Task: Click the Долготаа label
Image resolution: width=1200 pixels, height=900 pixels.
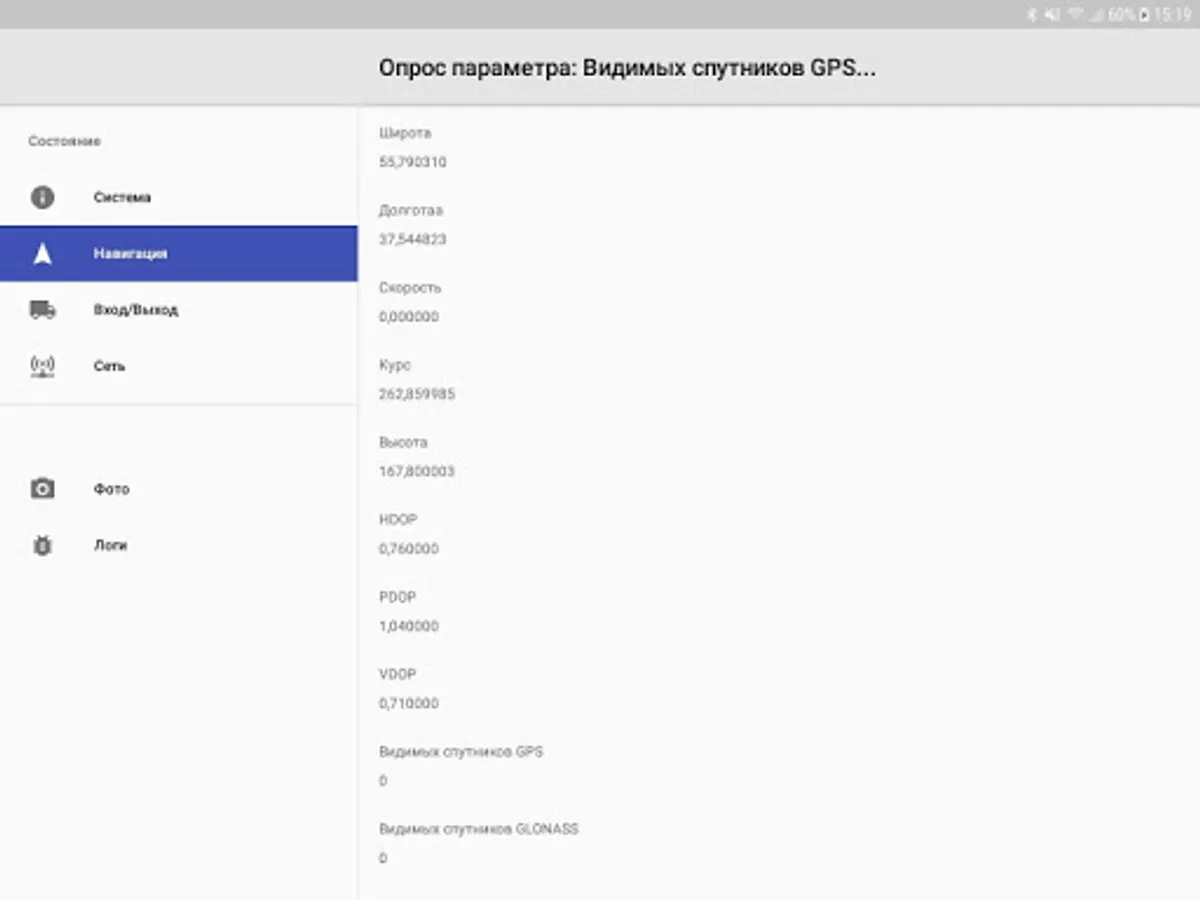Action: tap(411, 211)
